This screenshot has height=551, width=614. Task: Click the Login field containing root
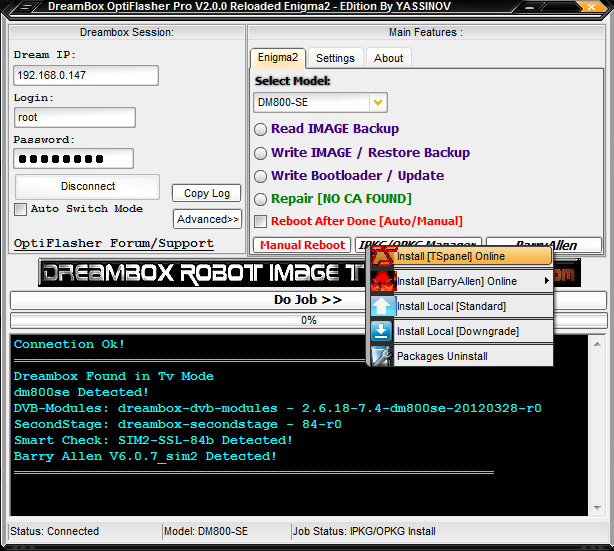[x=75, y=117]
